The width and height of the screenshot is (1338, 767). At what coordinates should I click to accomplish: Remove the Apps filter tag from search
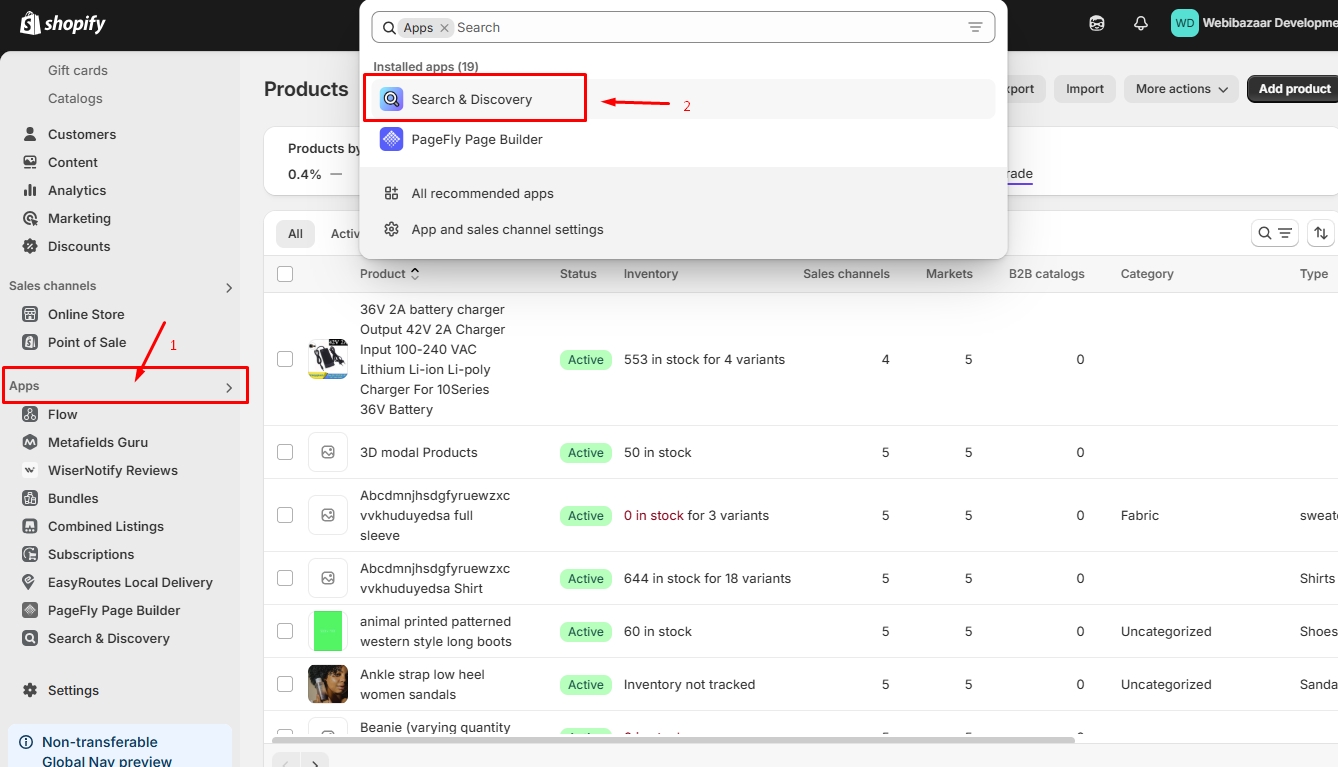pyautogui.click(x=444, y=28)
